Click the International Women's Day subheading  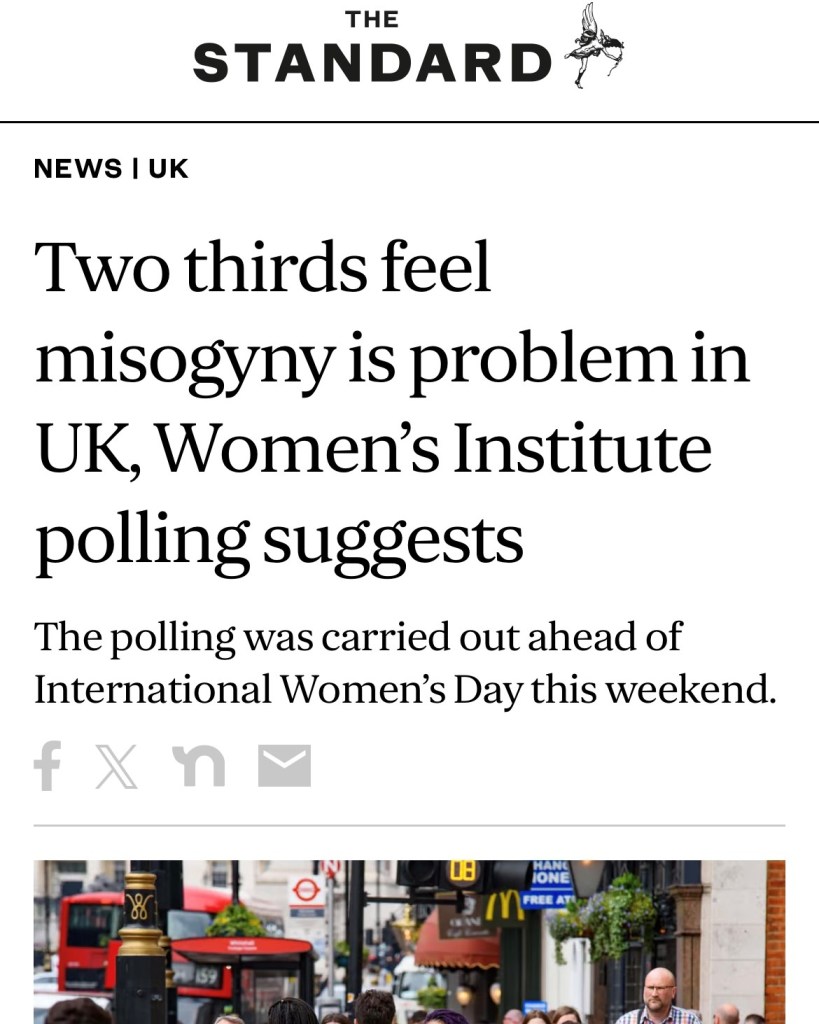[405, 663]
